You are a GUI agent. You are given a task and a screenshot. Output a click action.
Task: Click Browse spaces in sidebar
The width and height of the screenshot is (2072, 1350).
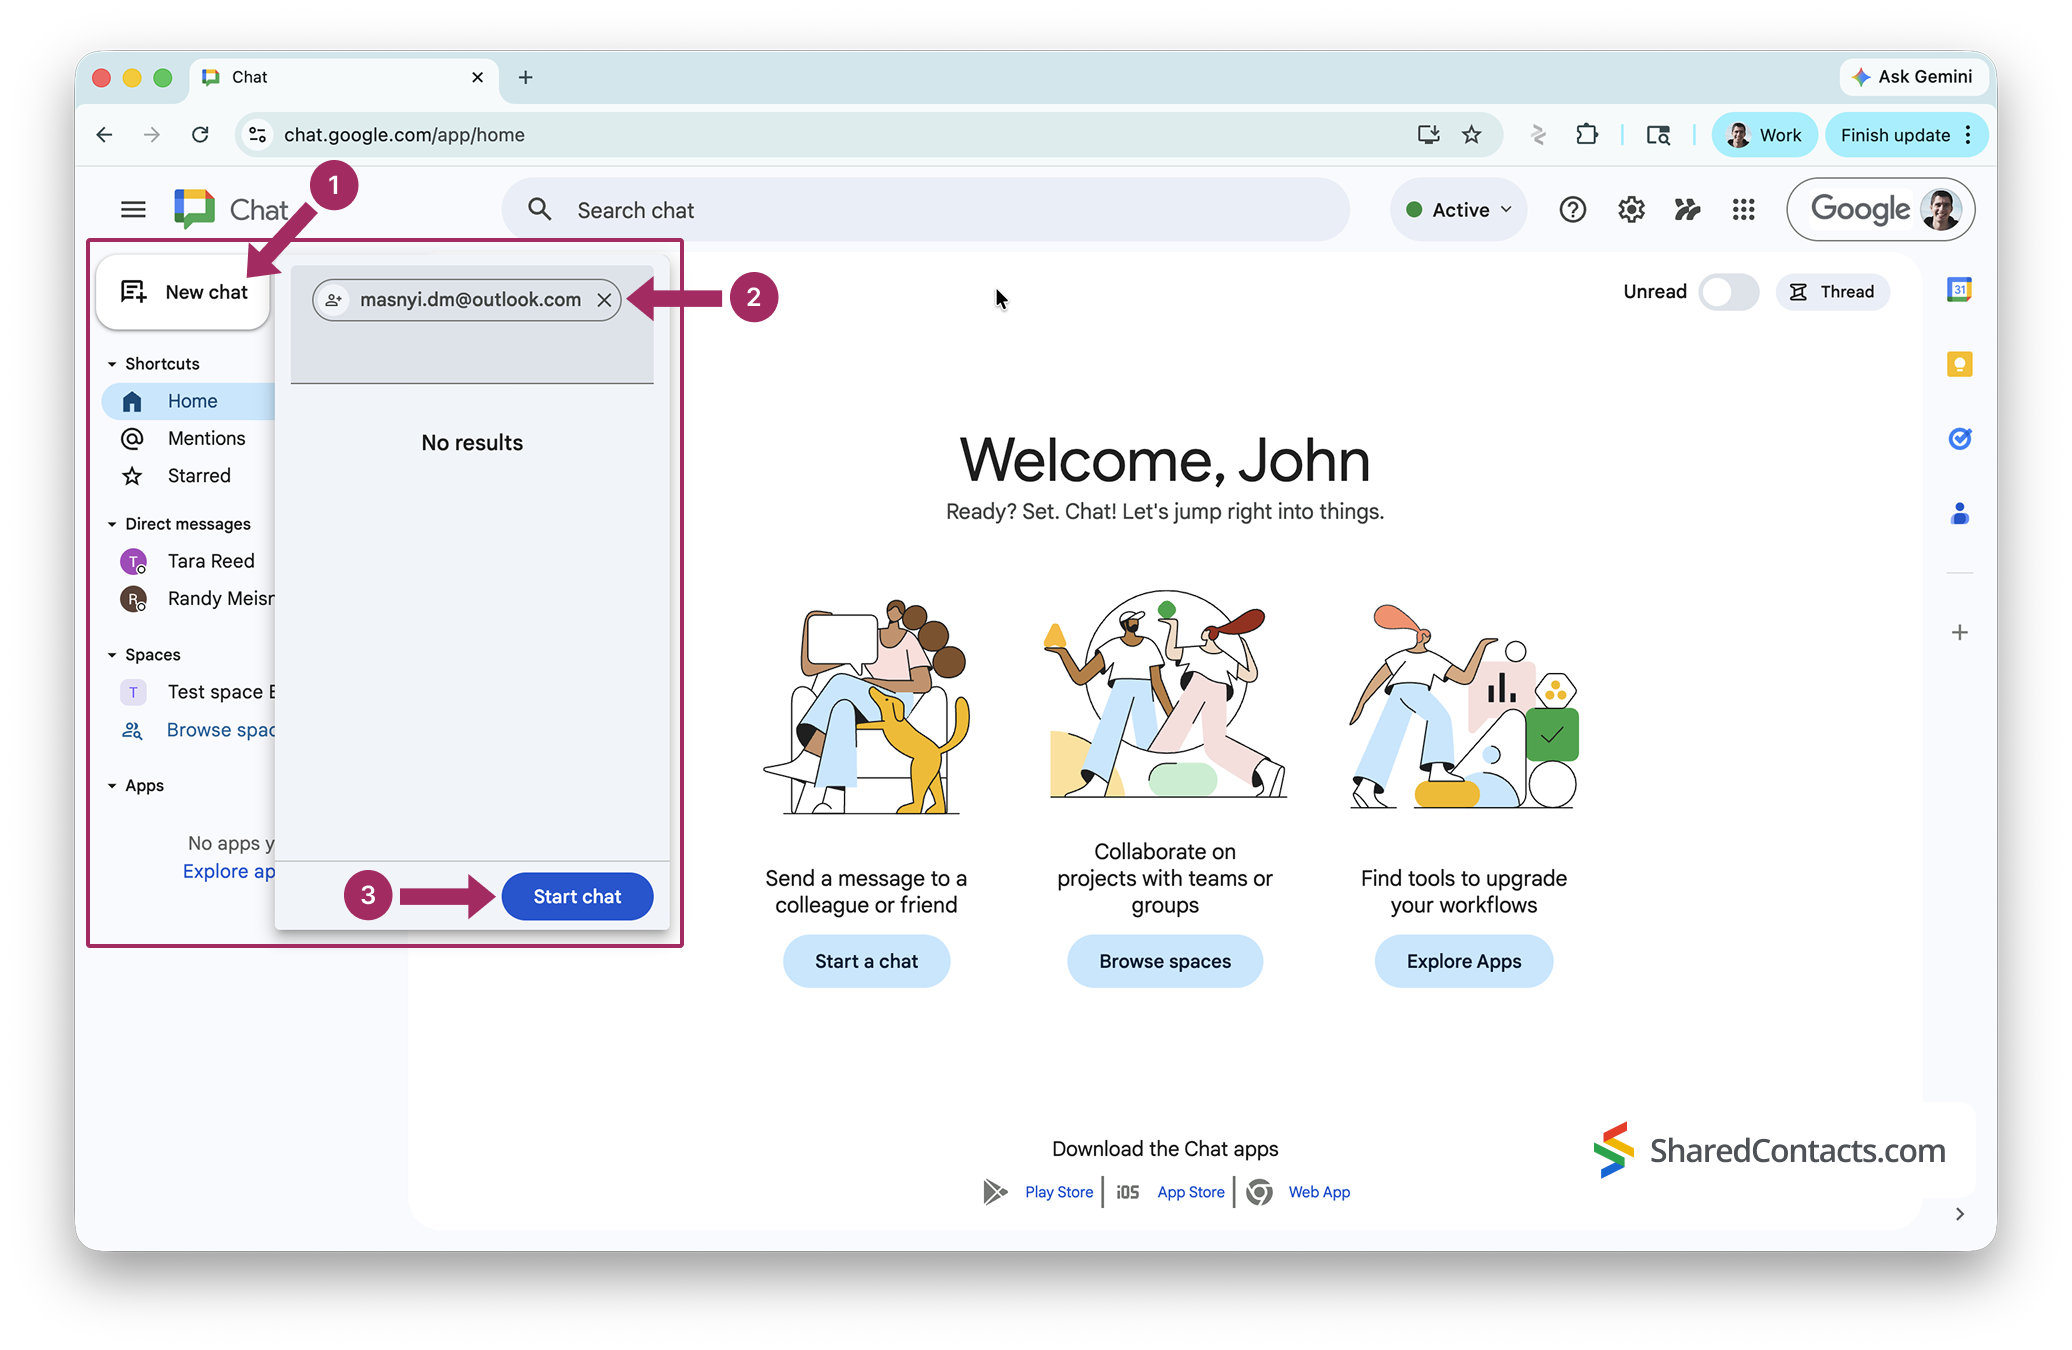(188, 730)
